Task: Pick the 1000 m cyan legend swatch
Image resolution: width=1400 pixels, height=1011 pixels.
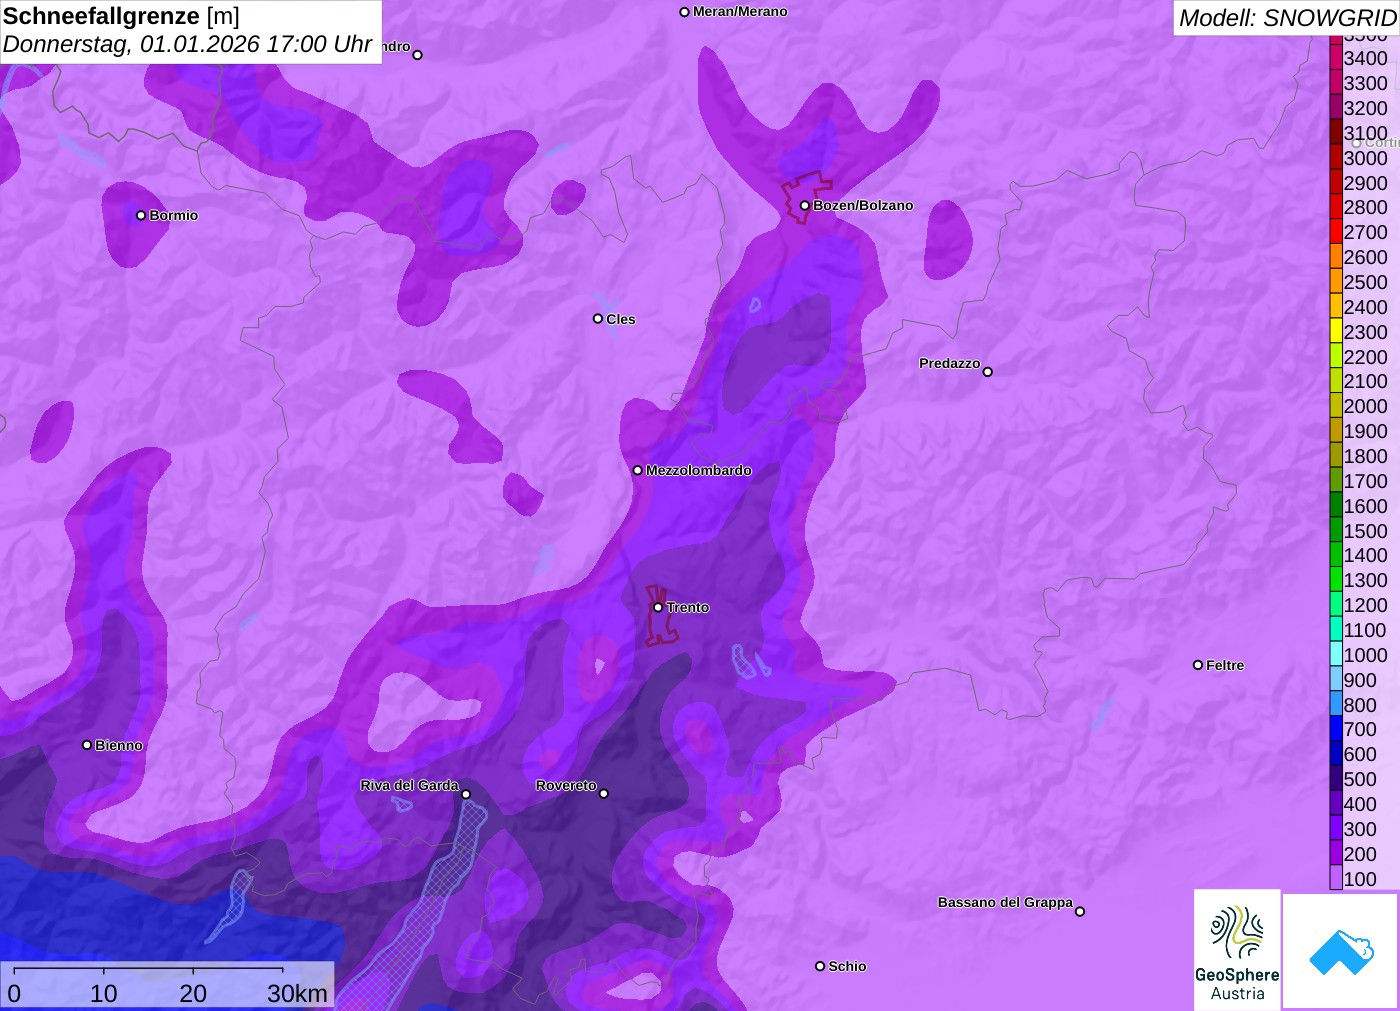Action: (1336, 655)
